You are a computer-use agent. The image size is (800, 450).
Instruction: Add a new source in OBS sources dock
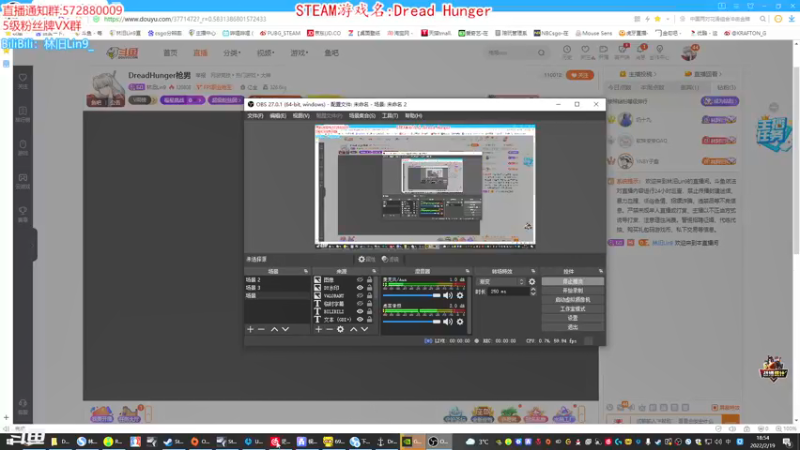pos(318,330)
